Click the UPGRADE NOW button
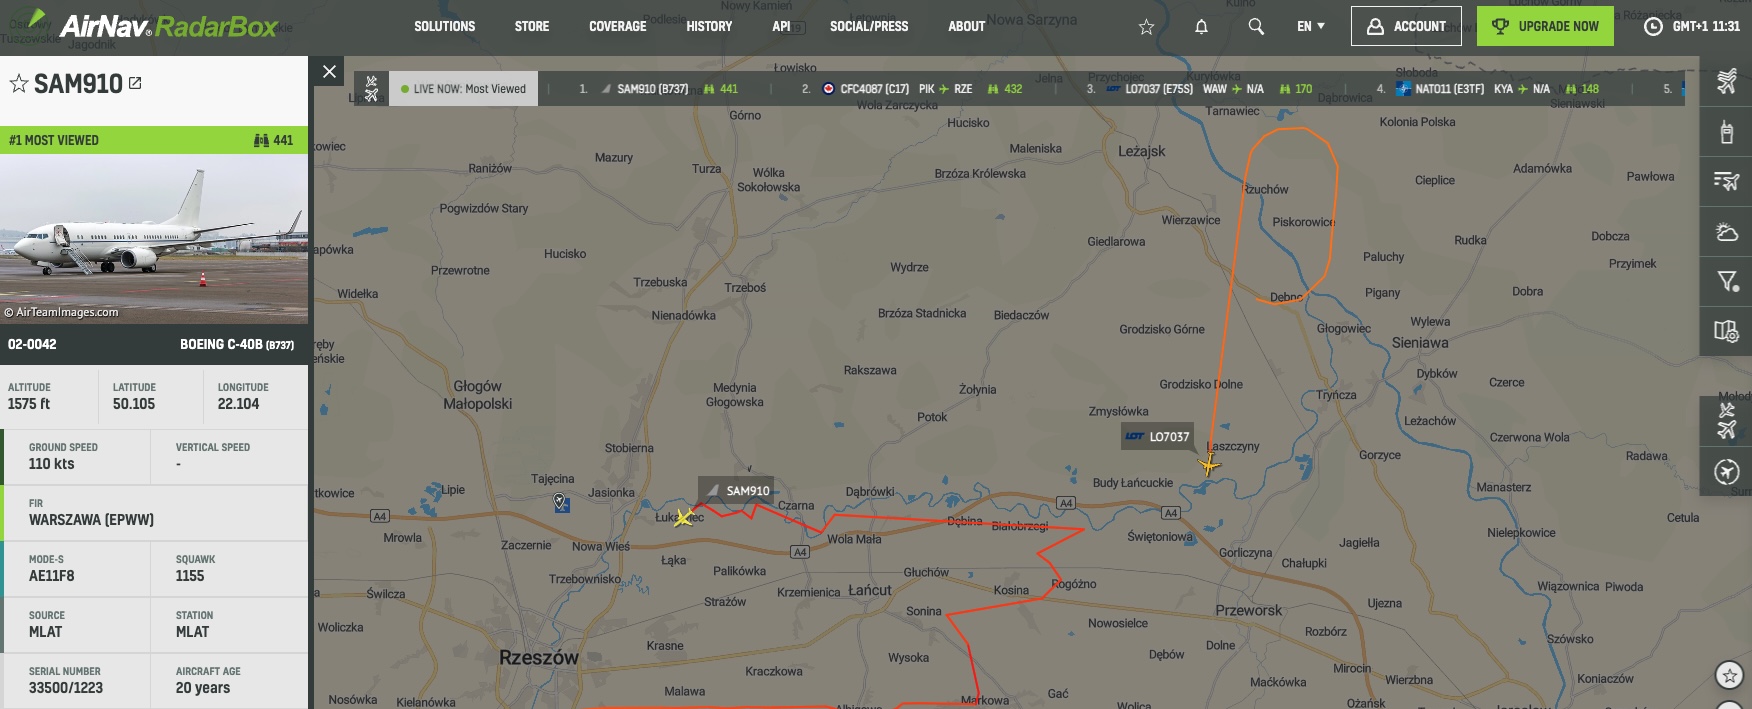This screenshot has width=1752, height=709. pos(1545,26)
